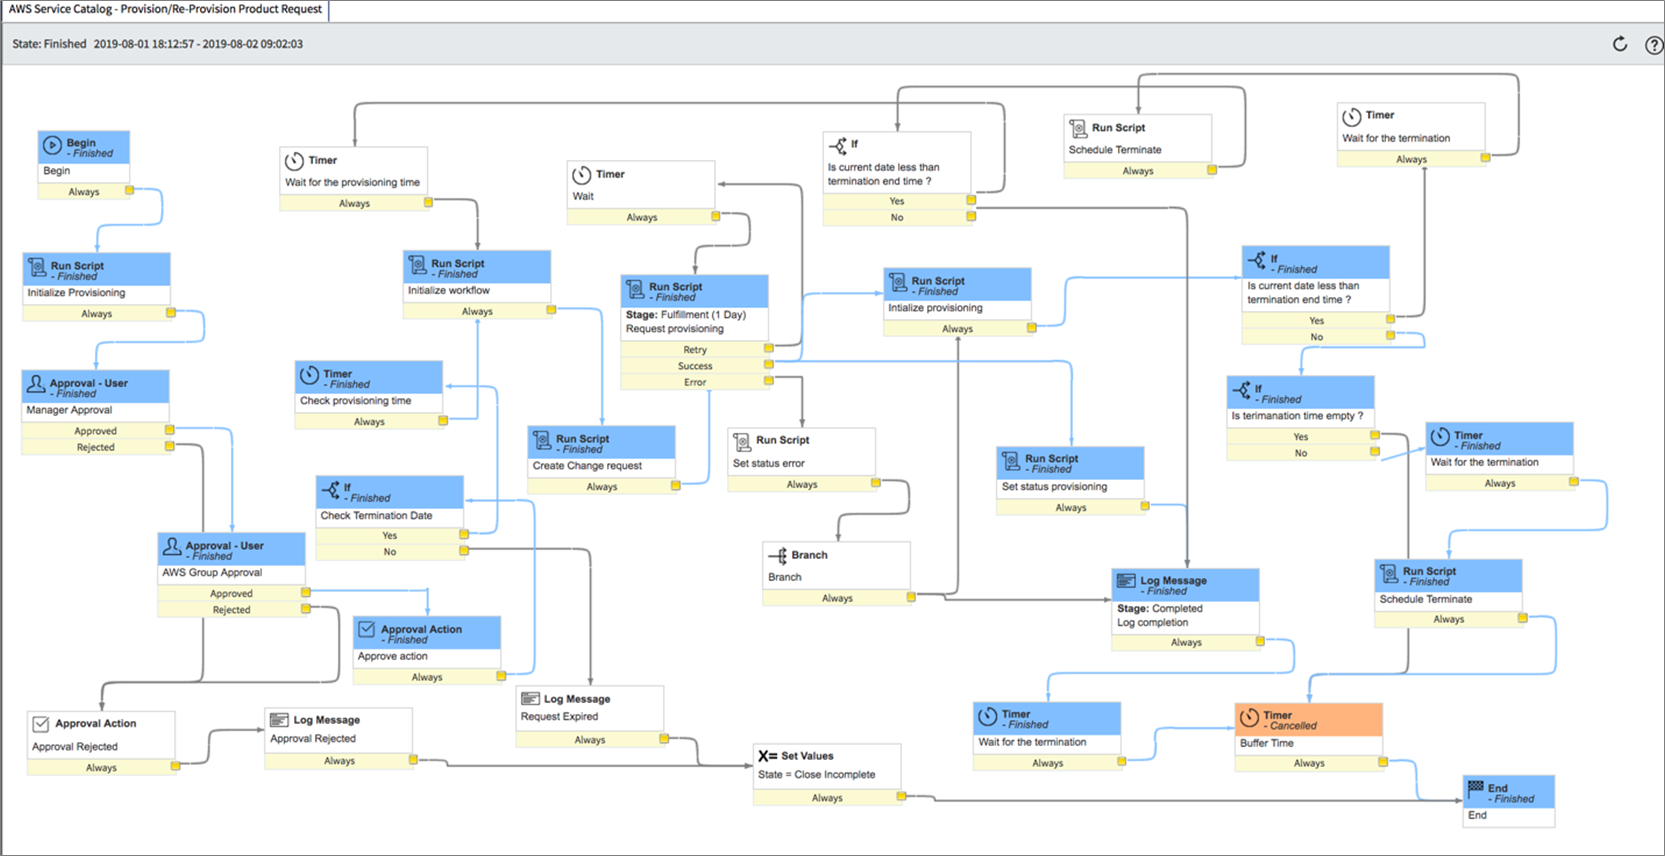Screen dimensions: 1665x856
Task: Click the Create Change request label text
Action: pos(587,466)
